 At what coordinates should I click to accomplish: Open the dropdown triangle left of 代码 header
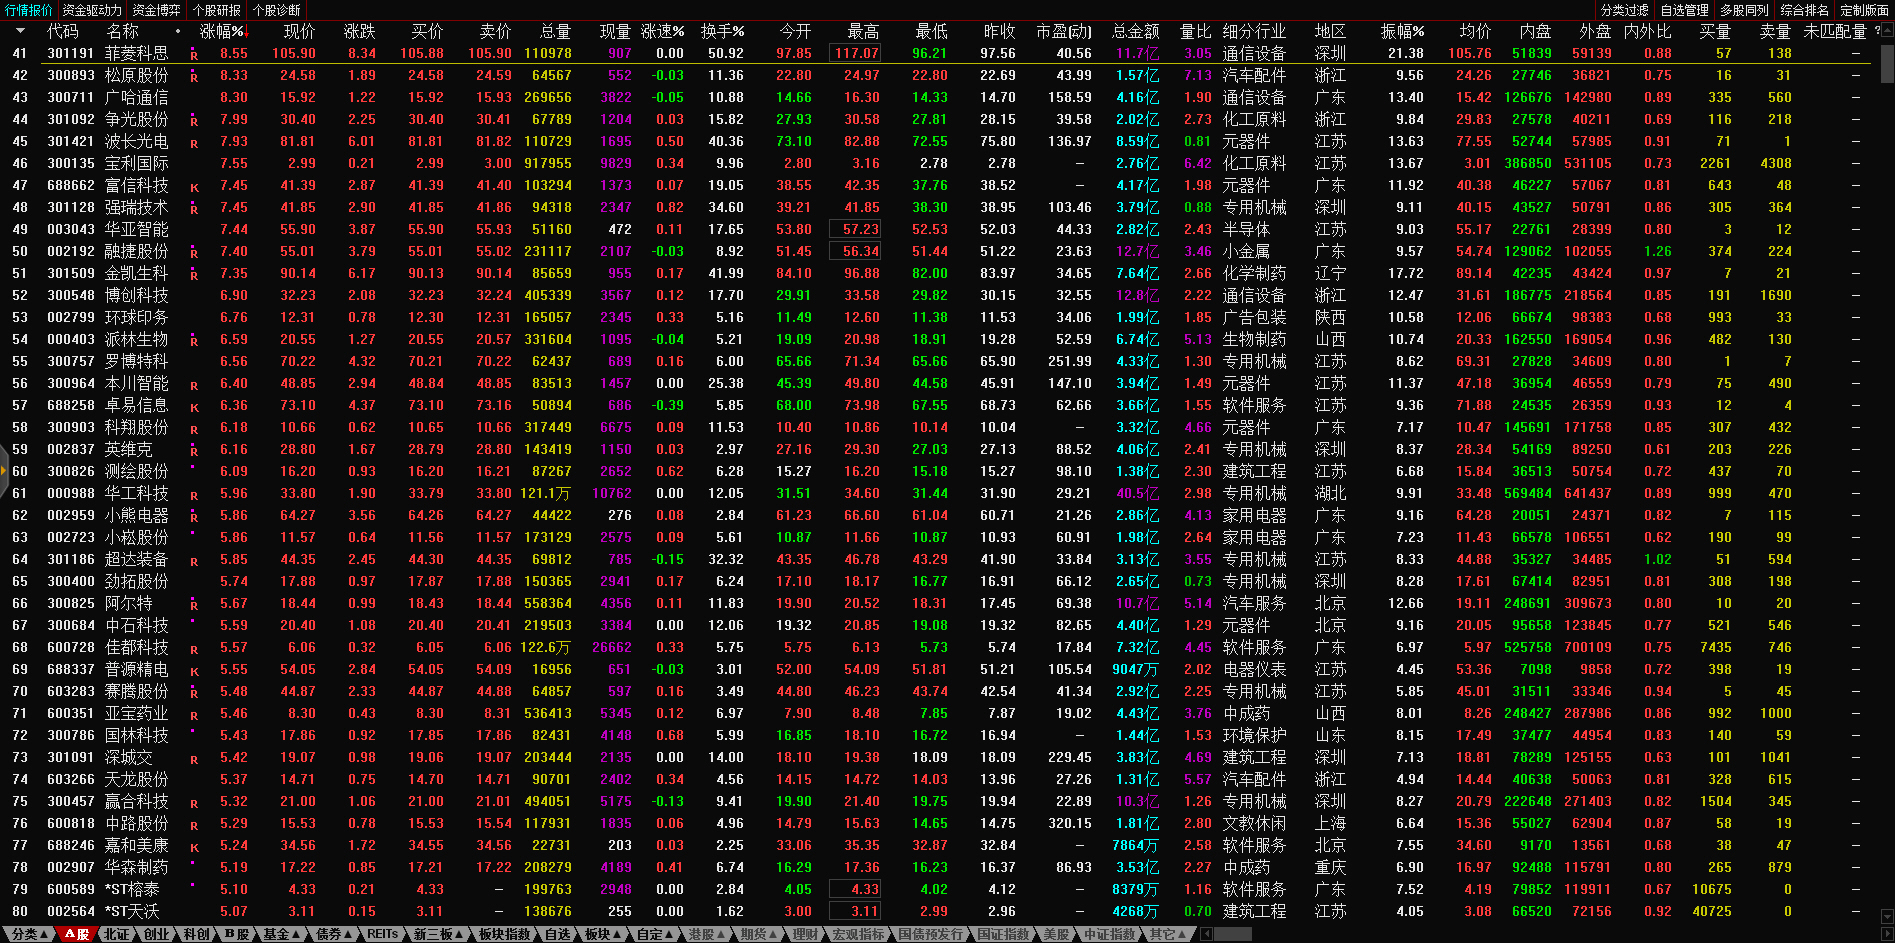point(20,31)
